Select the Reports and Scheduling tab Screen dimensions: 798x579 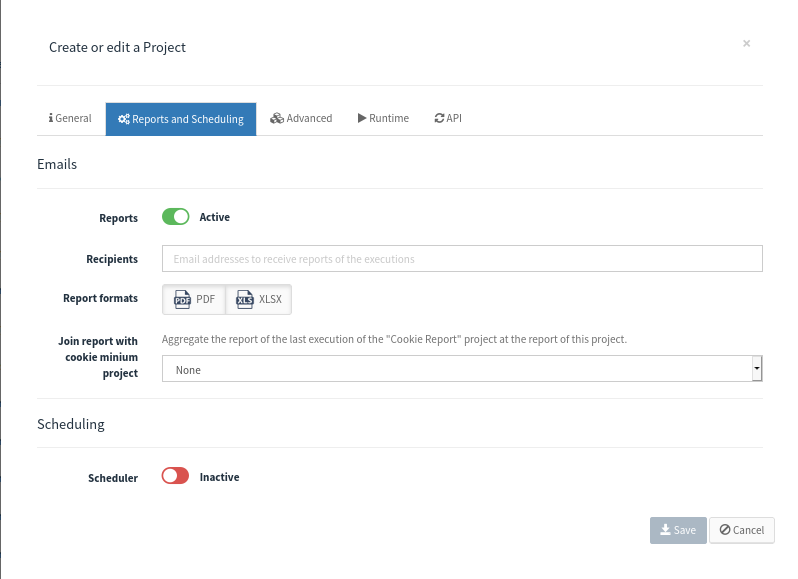click(x=181, y=119)
